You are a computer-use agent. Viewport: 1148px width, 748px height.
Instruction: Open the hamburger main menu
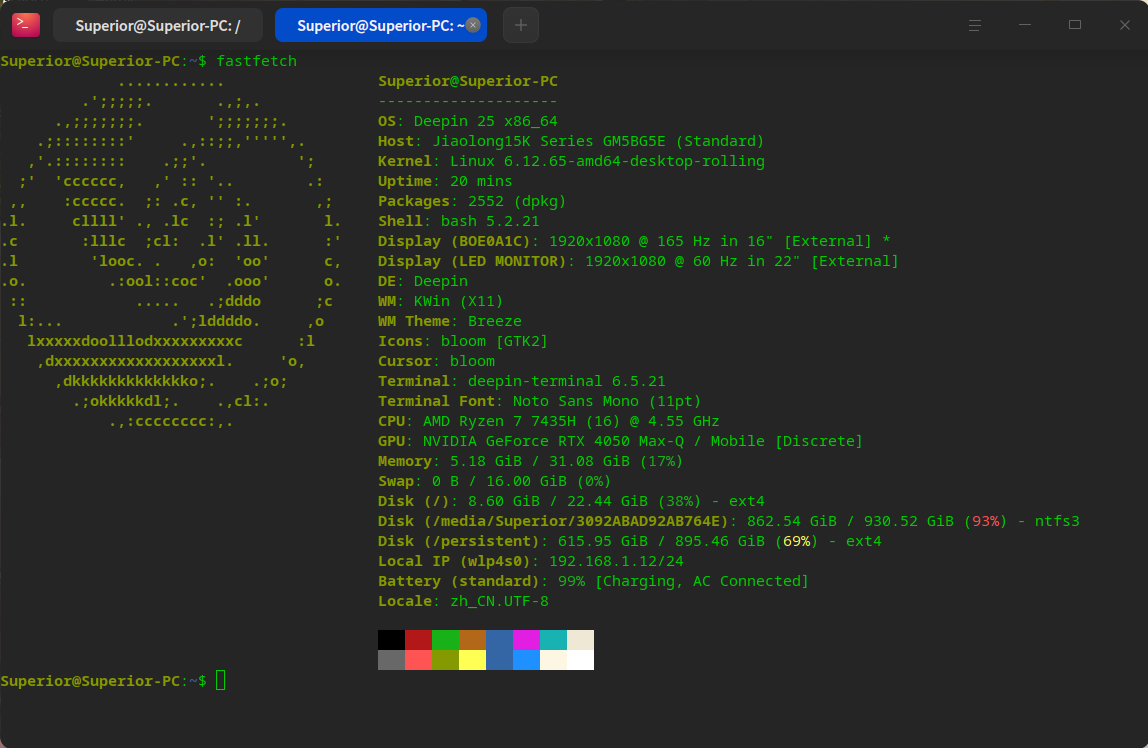974,25
